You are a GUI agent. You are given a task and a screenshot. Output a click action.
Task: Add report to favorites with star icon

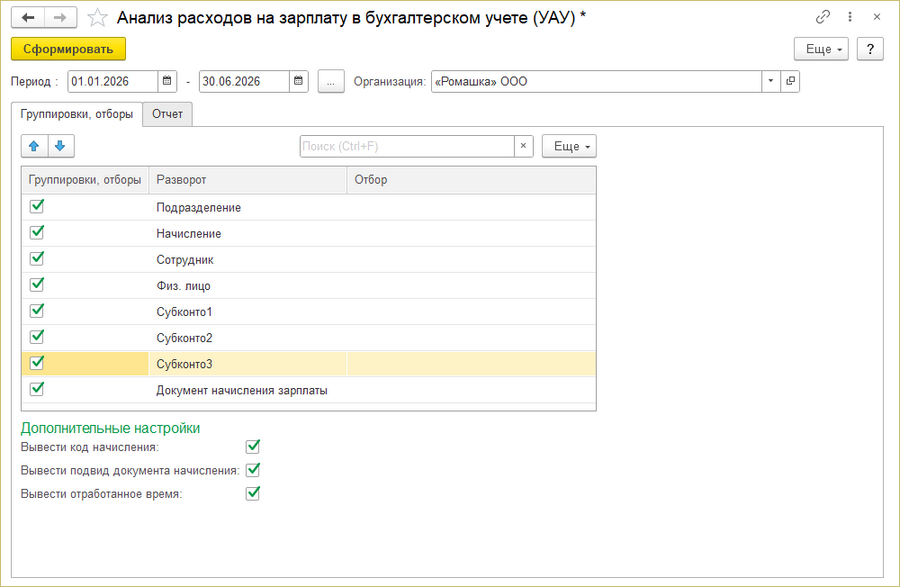[97, 18]
